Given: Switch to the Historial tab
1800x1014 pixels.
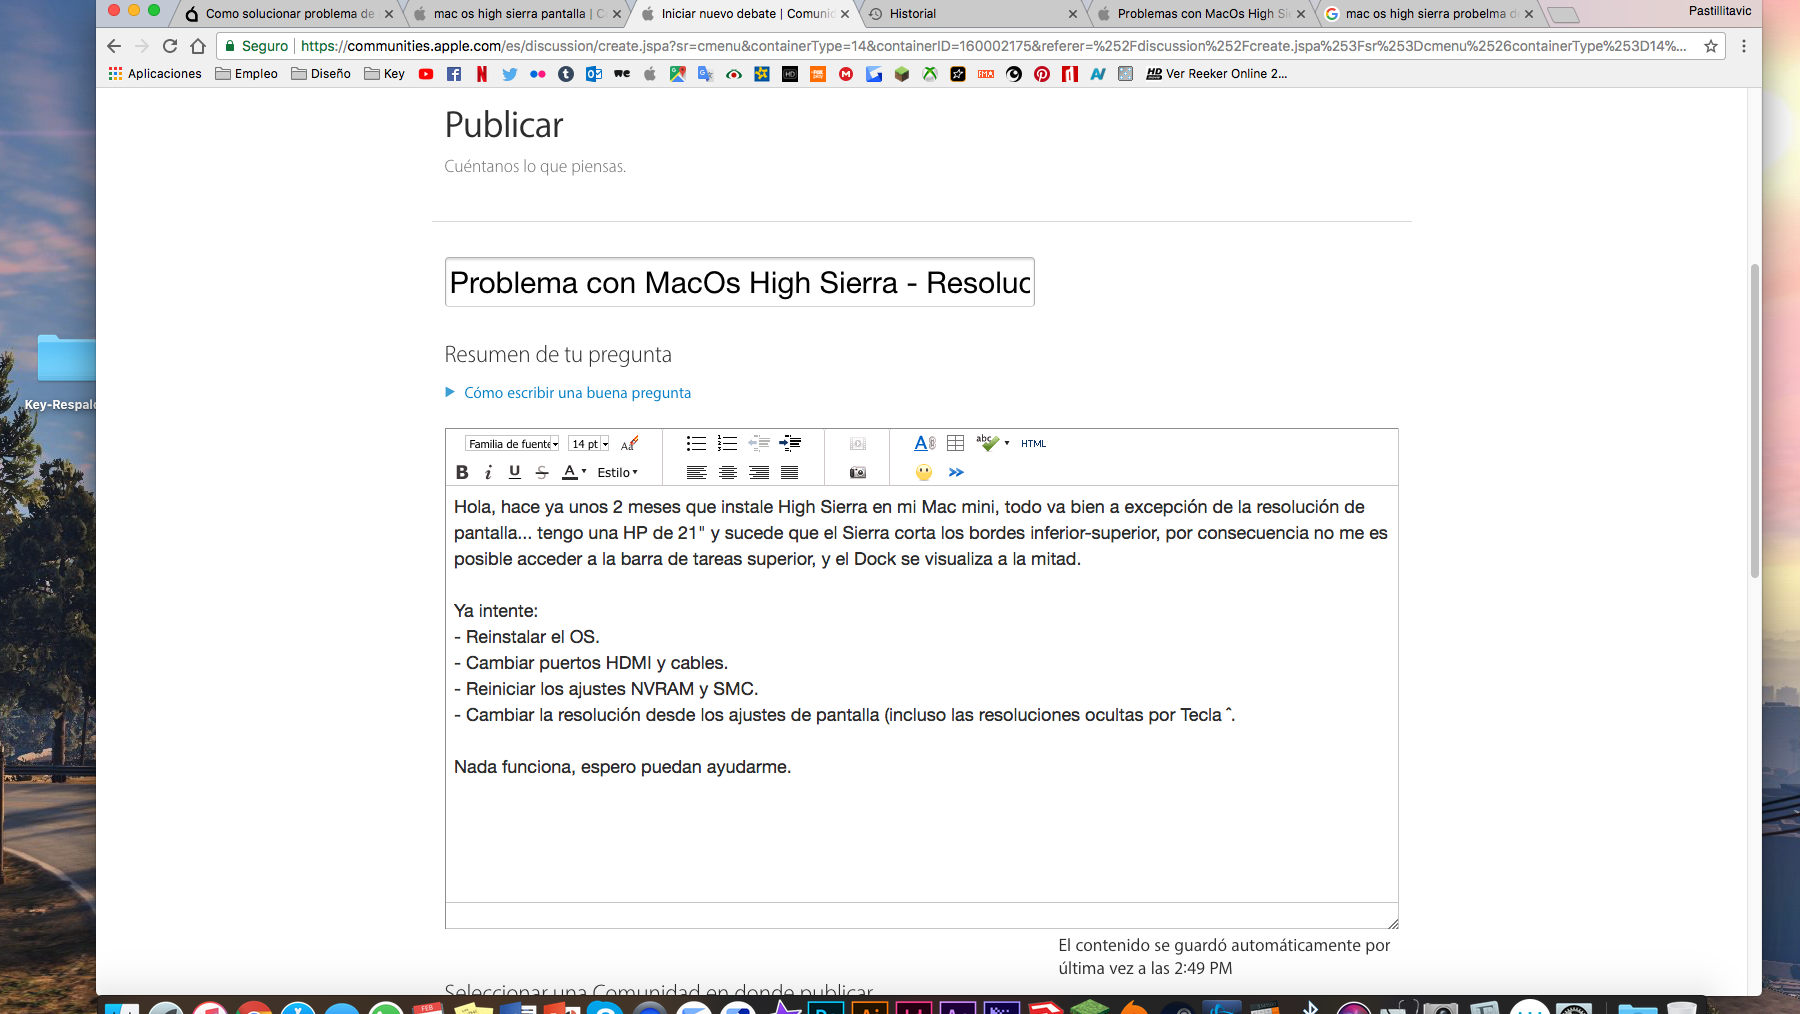Looking at the screenshot, I should [x=972, y=14].
